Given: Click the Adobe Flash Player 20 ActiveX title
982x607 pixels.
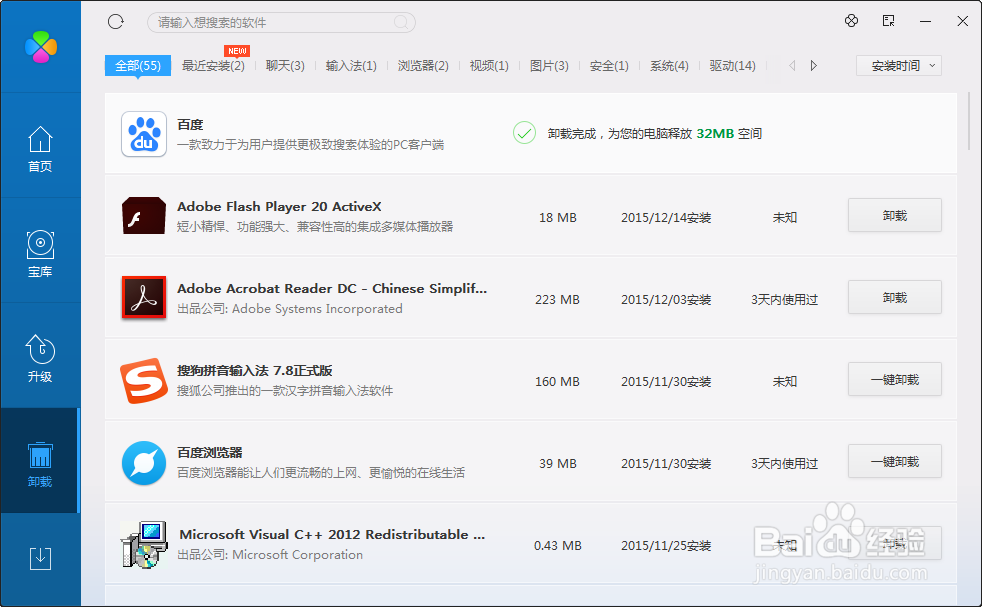Looking at the screenshot, I should click(279, 207).
